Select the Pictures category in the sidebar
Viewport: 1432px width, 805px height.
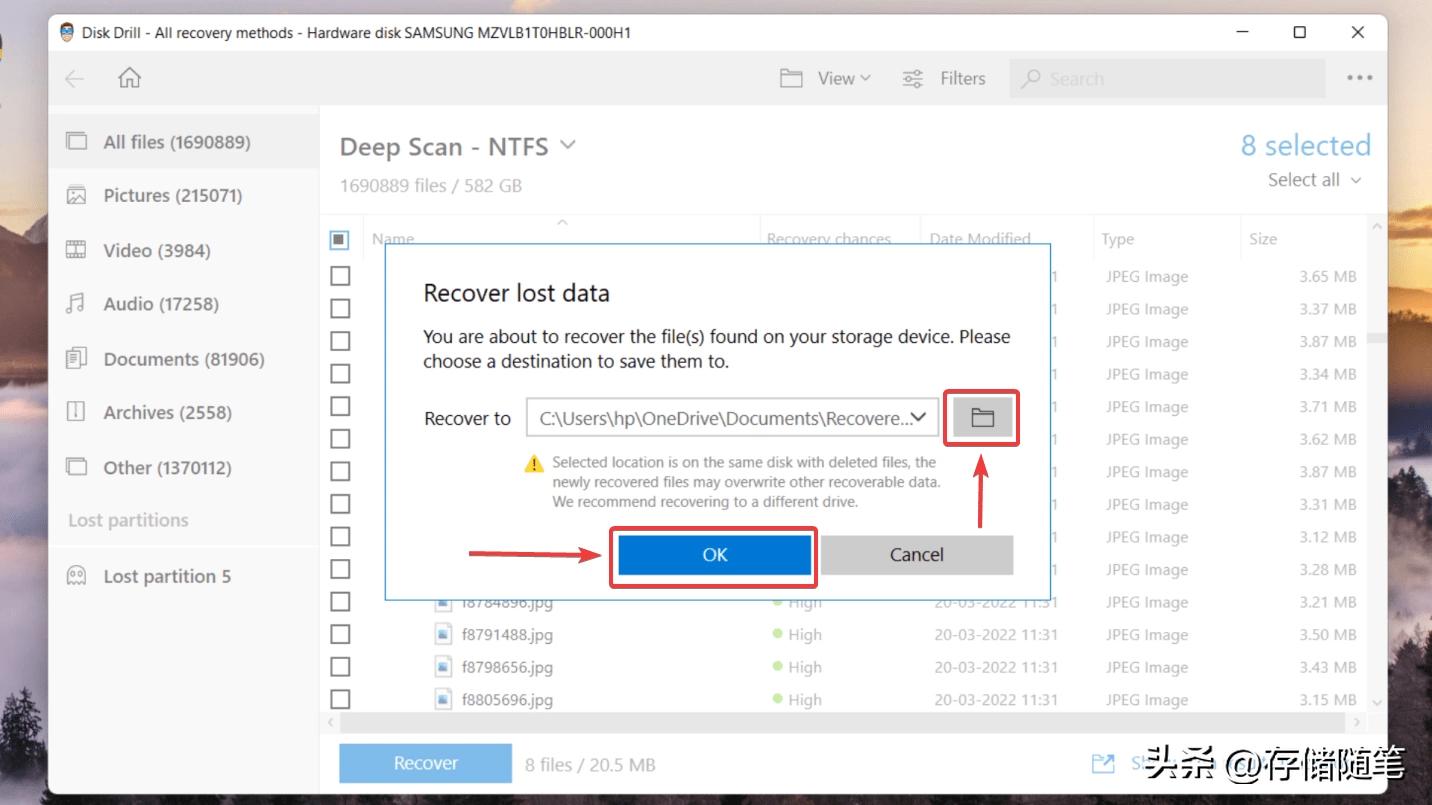pos(172,196)
